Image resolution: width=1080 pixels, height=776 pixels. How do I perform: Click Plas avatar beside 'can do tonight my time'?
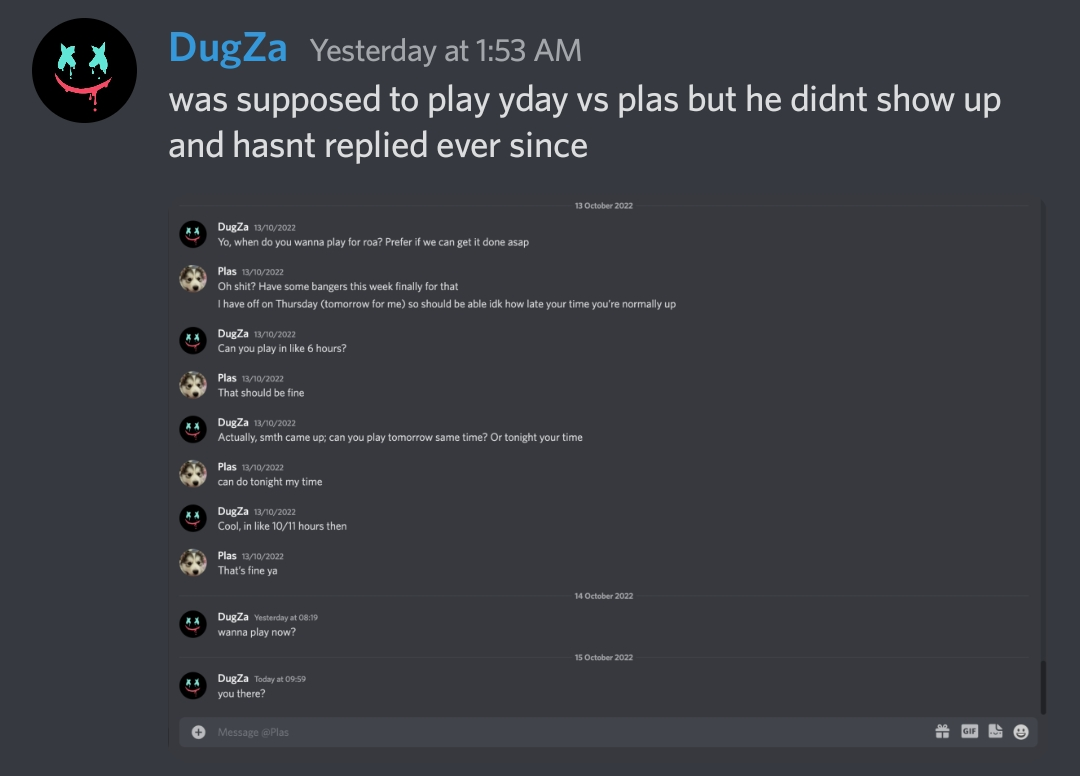point(193,474)
